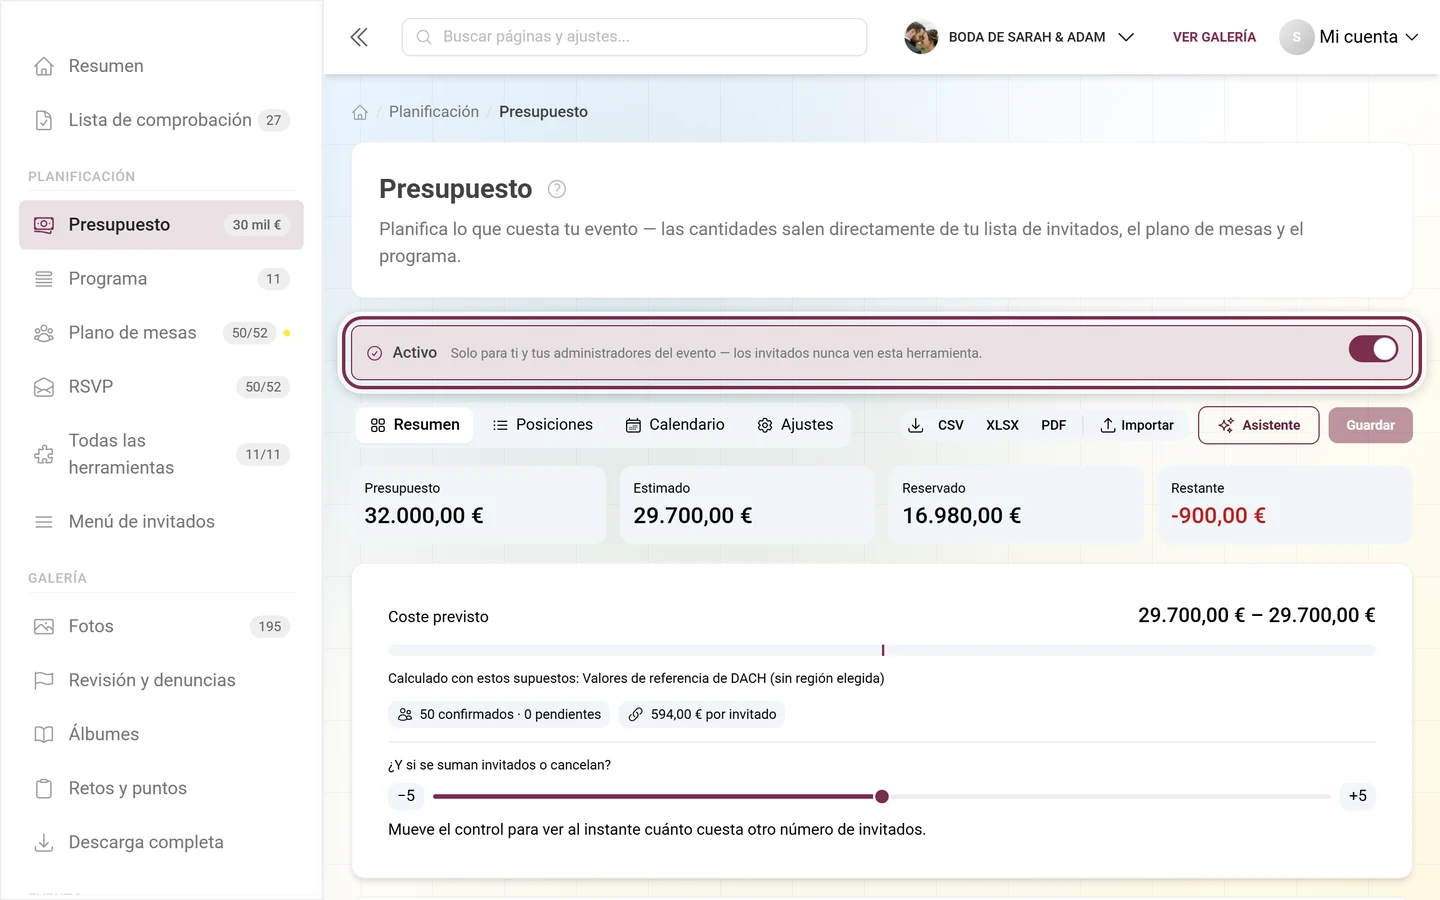
Task: Click the Plano de mesas people icon
Action: [44, 333]
